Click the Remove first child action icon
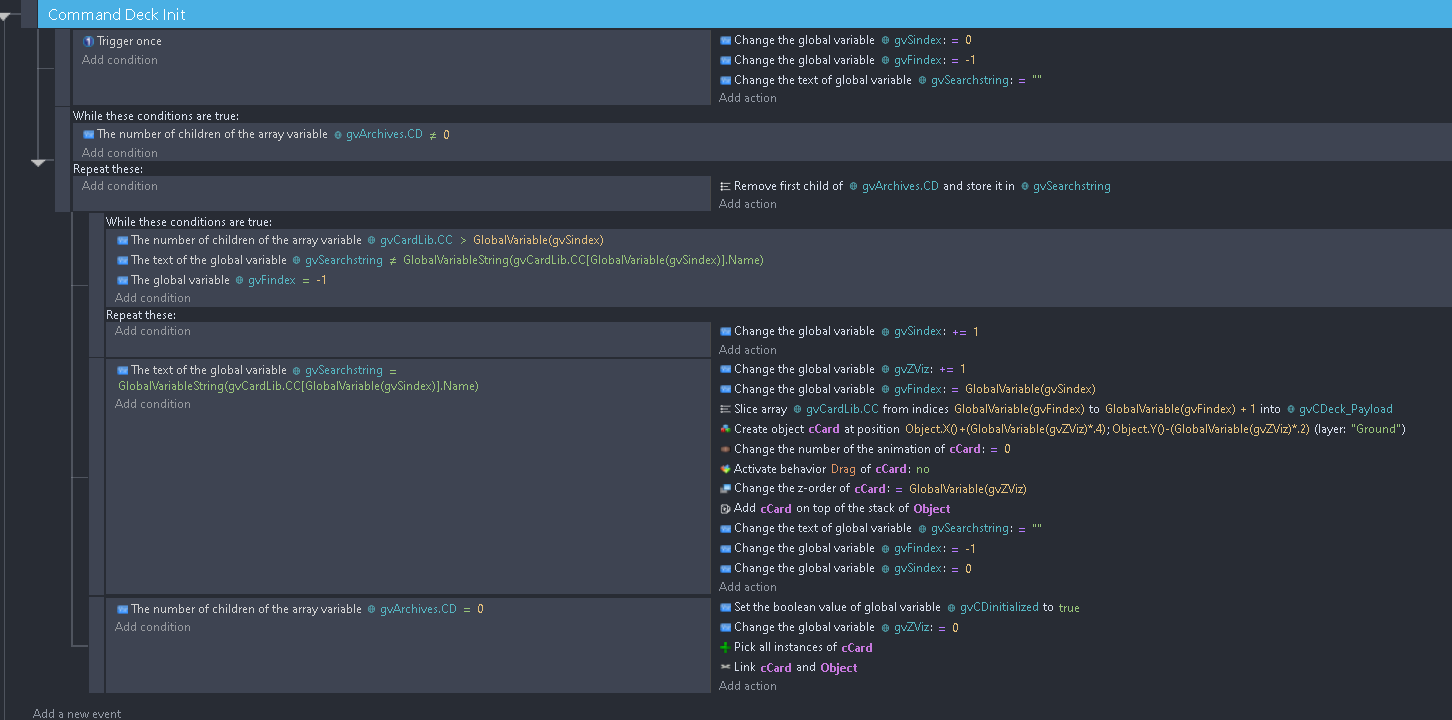1452x720 pixels. click(x=725, y=186)
